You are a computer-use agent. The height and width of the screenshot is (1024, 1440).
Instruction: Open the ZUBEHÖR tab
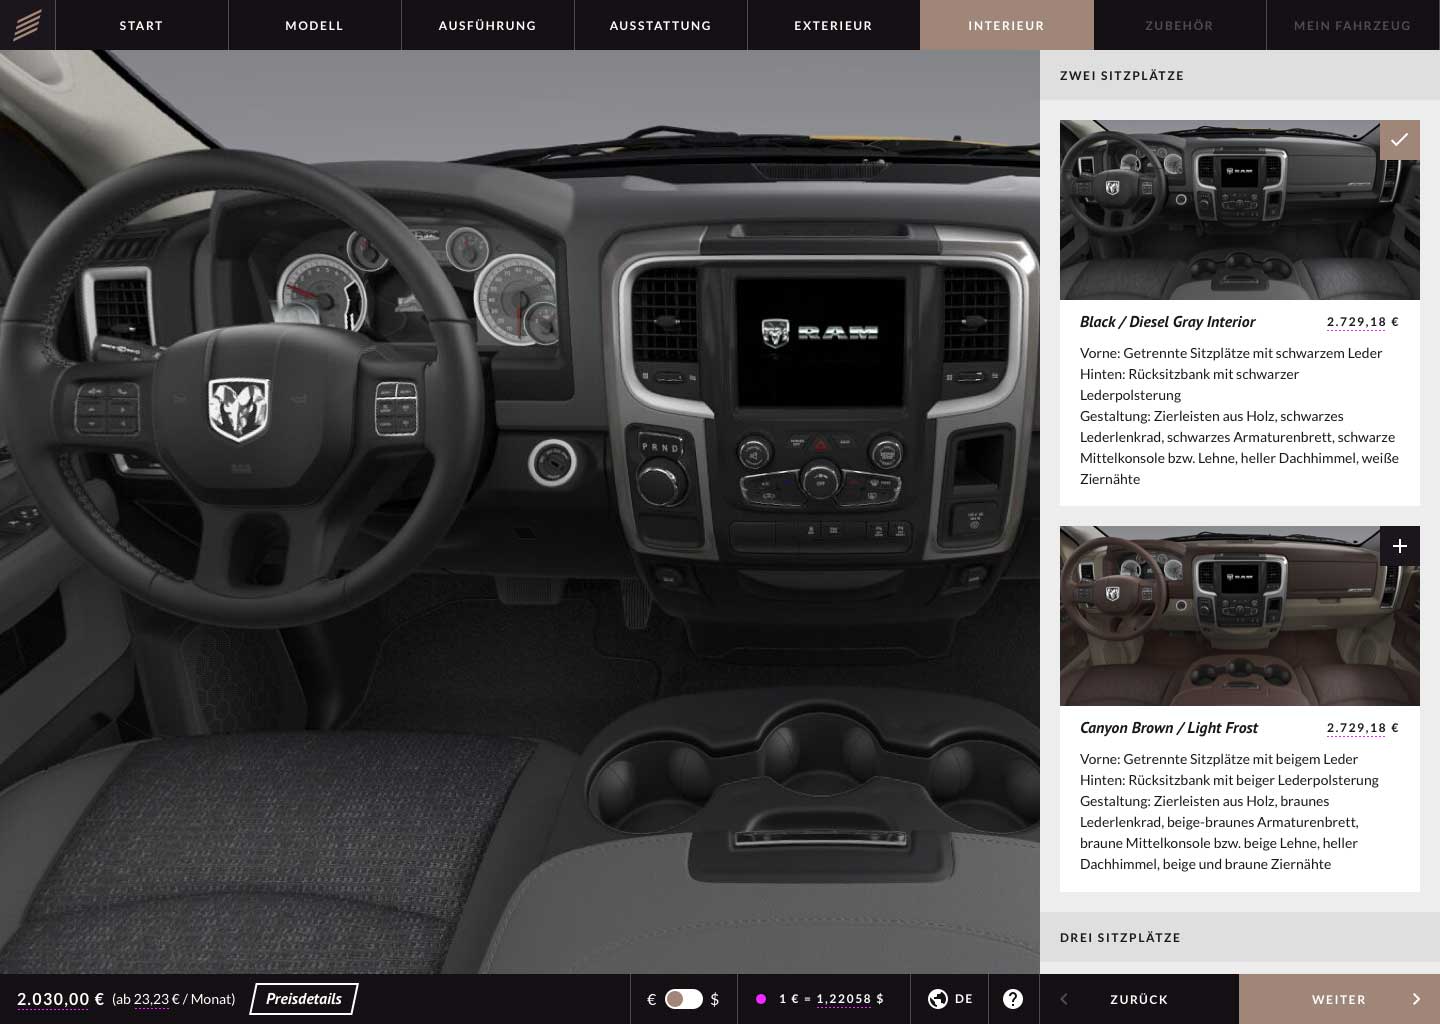(x=1179, y=25)
